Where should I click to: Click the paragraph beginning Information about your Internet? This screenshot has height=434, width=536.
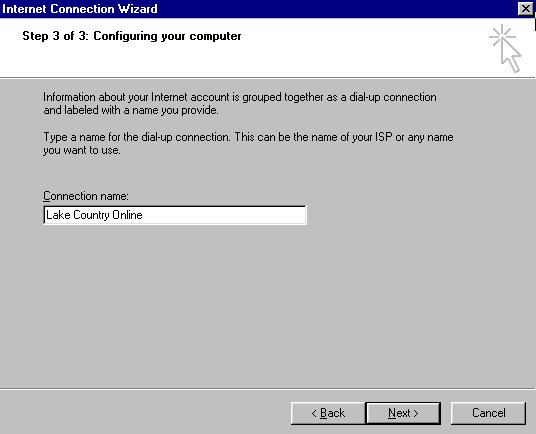click(x=240, y=104)
